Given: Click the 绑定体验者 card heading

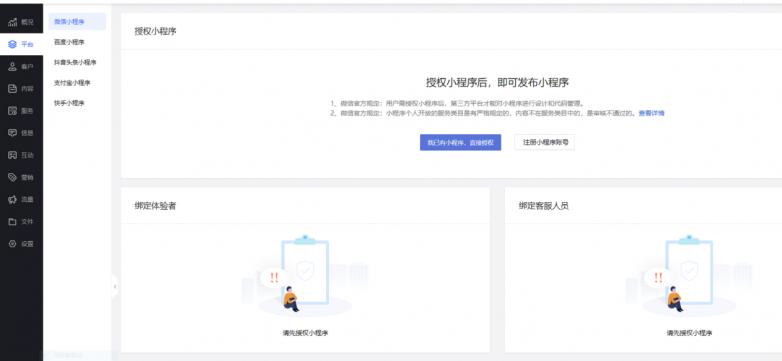Looking at the screenshot, I should click(x=155, y=206).
